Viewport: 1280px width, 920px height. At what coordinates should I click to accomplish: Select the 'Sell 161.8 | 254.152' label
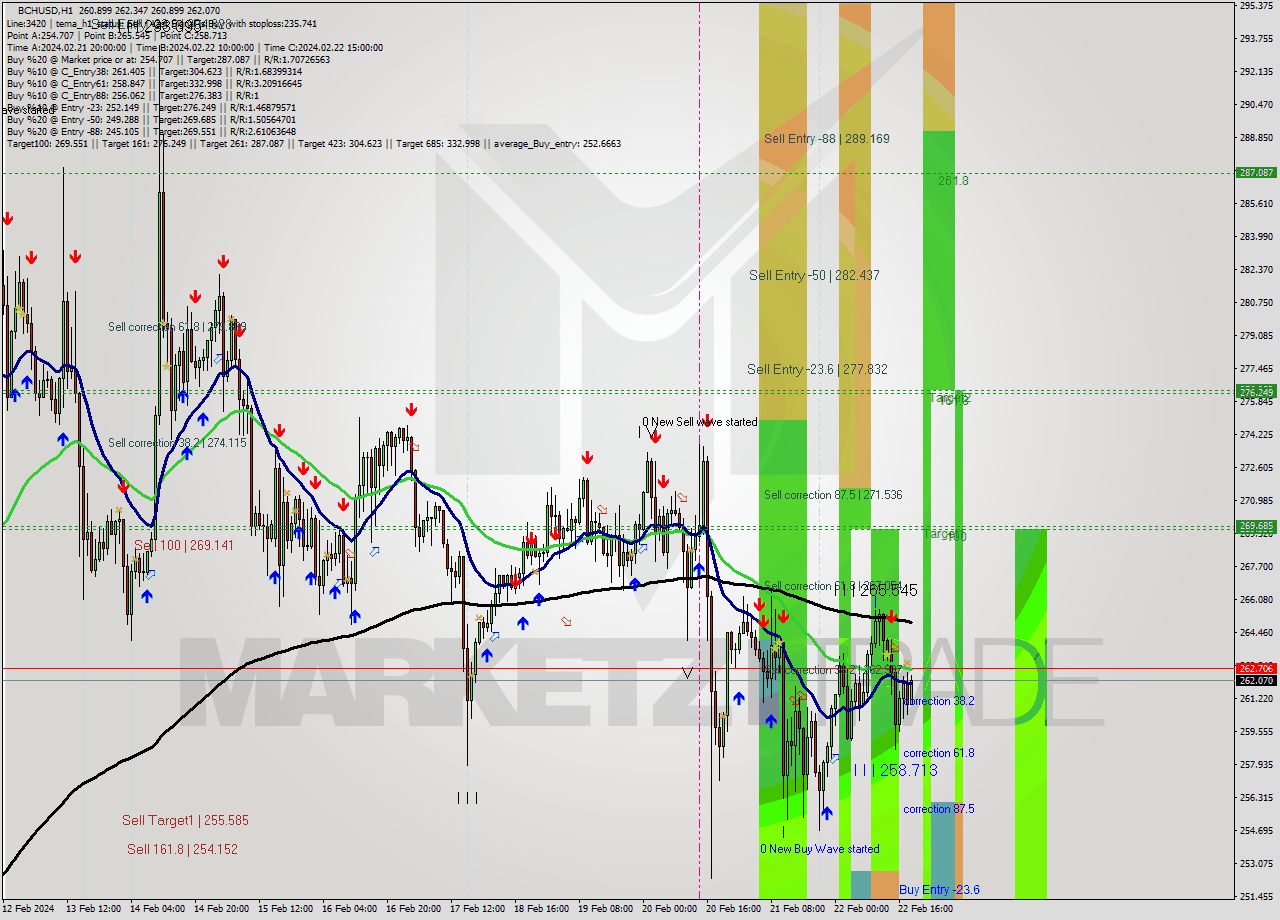click(x=182, y=849)
